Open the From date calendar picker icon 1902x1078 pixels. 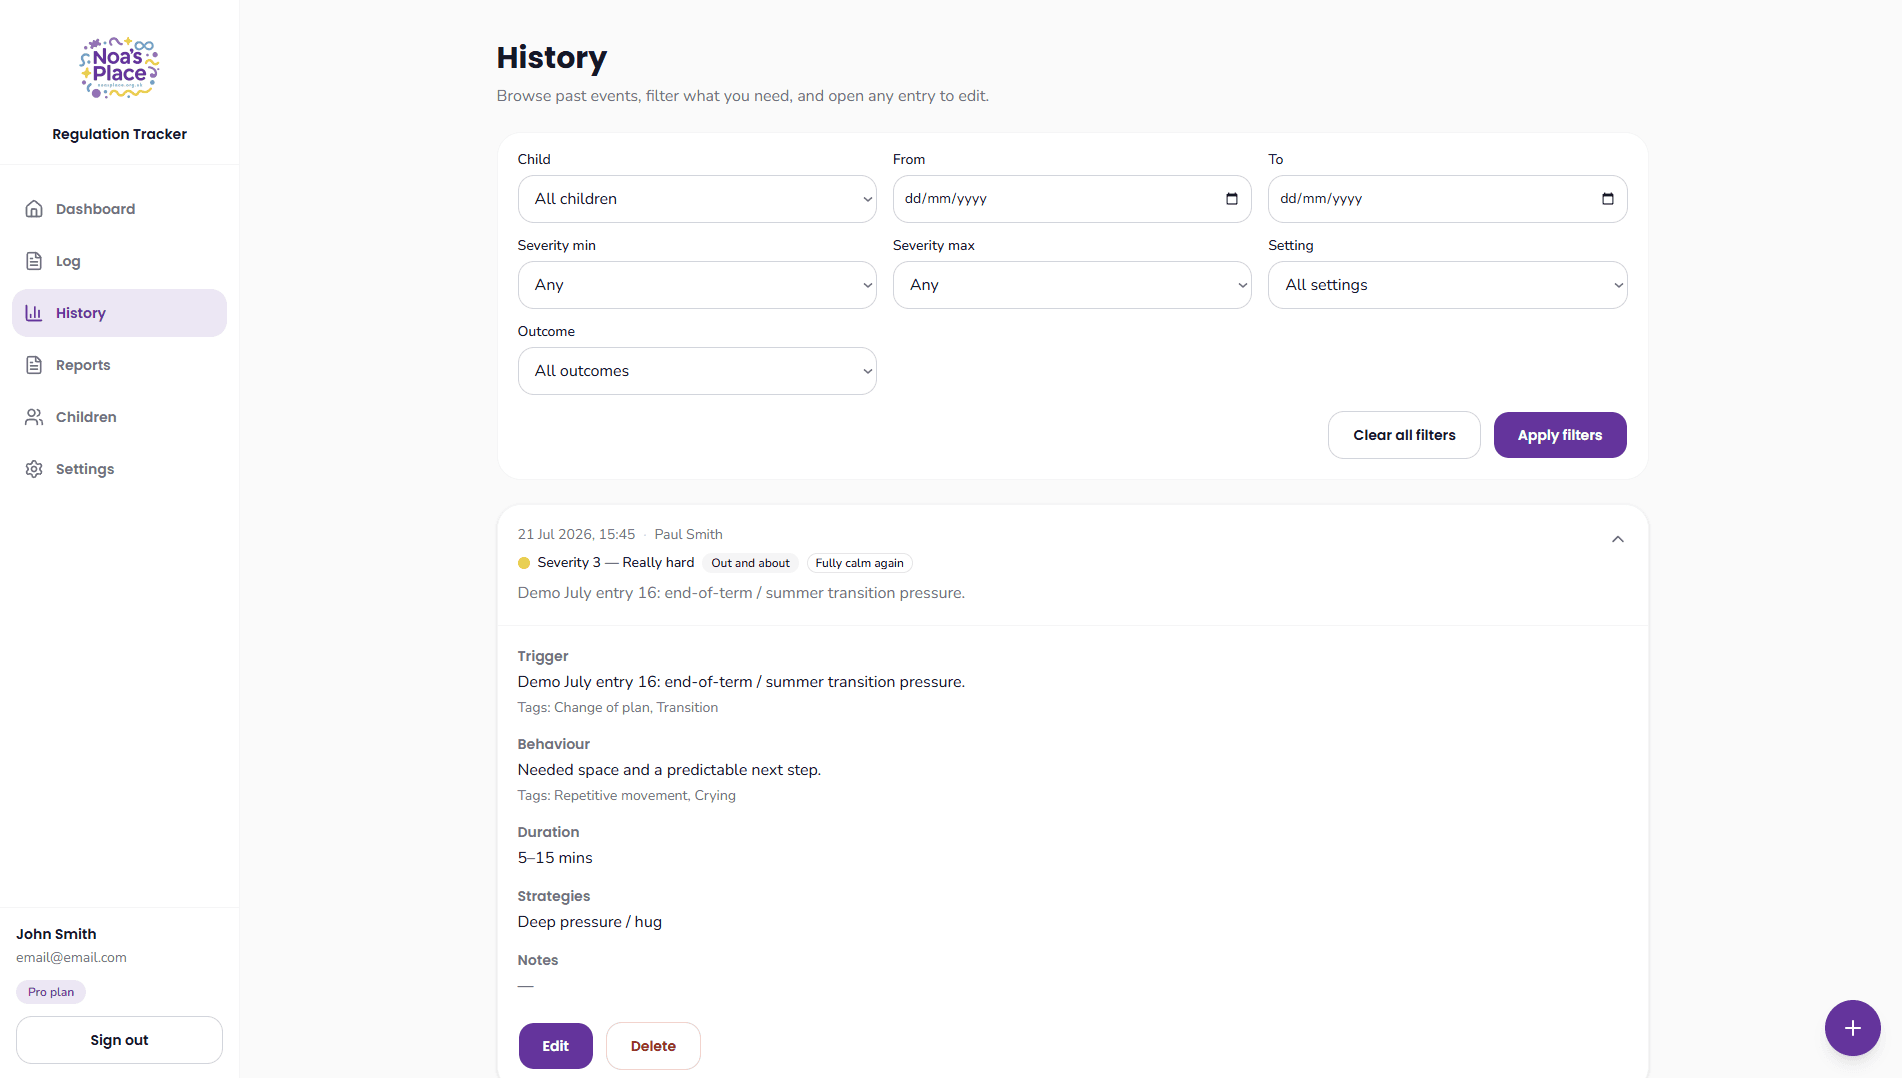click(1232, 199)
